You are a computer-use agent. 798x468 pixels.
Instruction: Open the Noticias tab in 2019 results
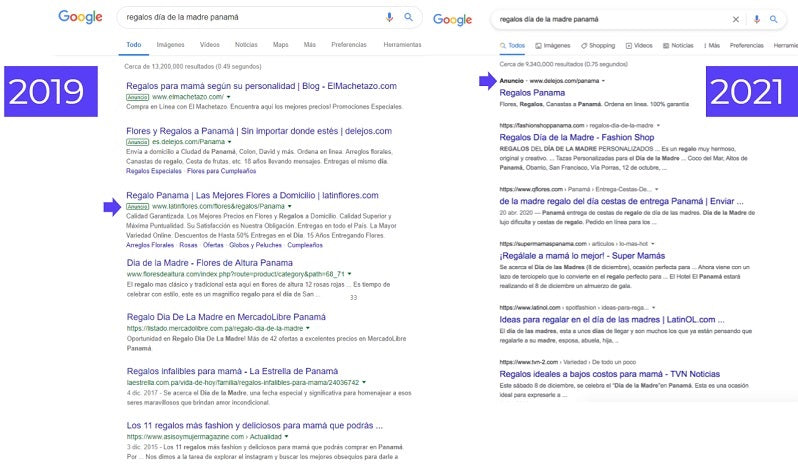(246, 45)
